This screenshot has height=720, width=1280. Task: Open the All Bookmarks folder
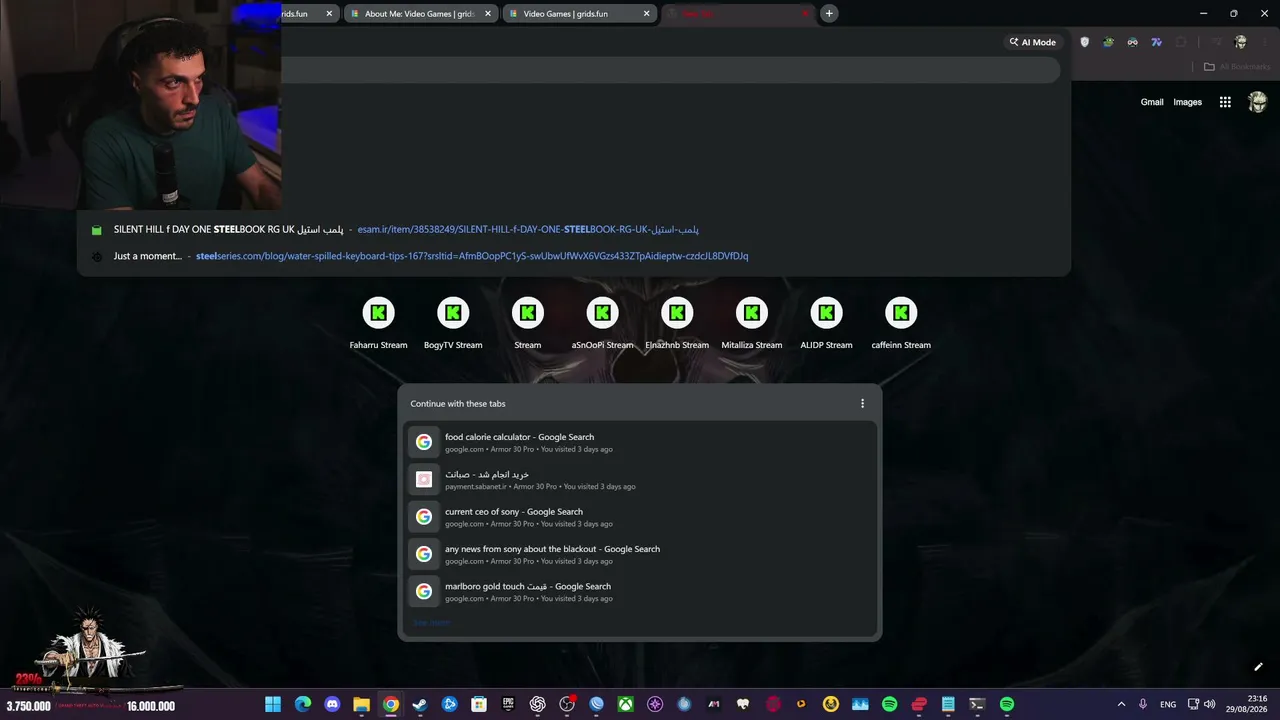coord(1236,67)
